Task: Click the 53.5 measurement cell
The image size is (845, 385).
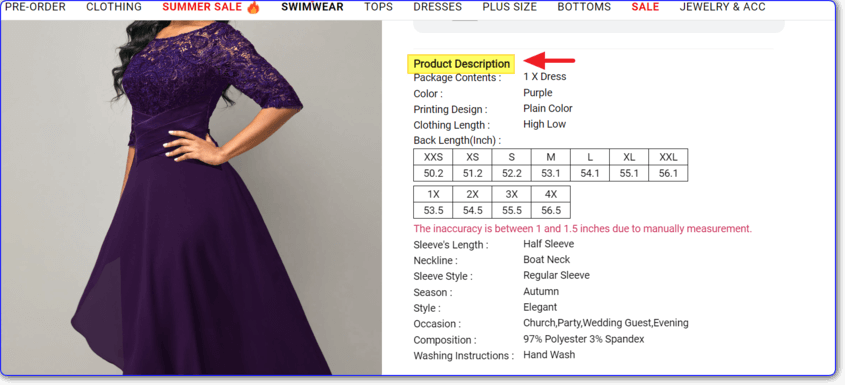Action: click(433, 210)
